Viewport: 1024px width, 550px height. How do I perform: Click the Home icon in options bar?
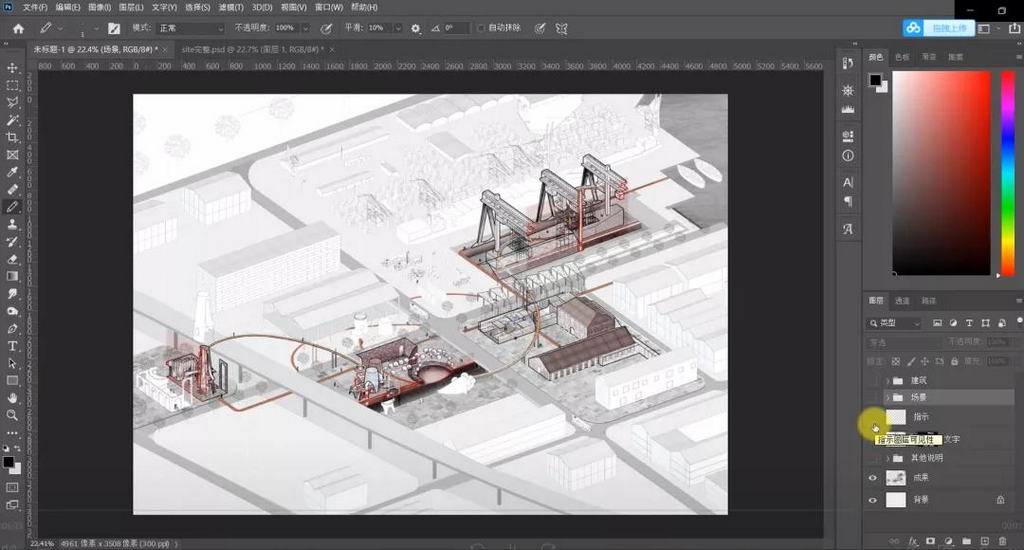[x=18, y=28]
